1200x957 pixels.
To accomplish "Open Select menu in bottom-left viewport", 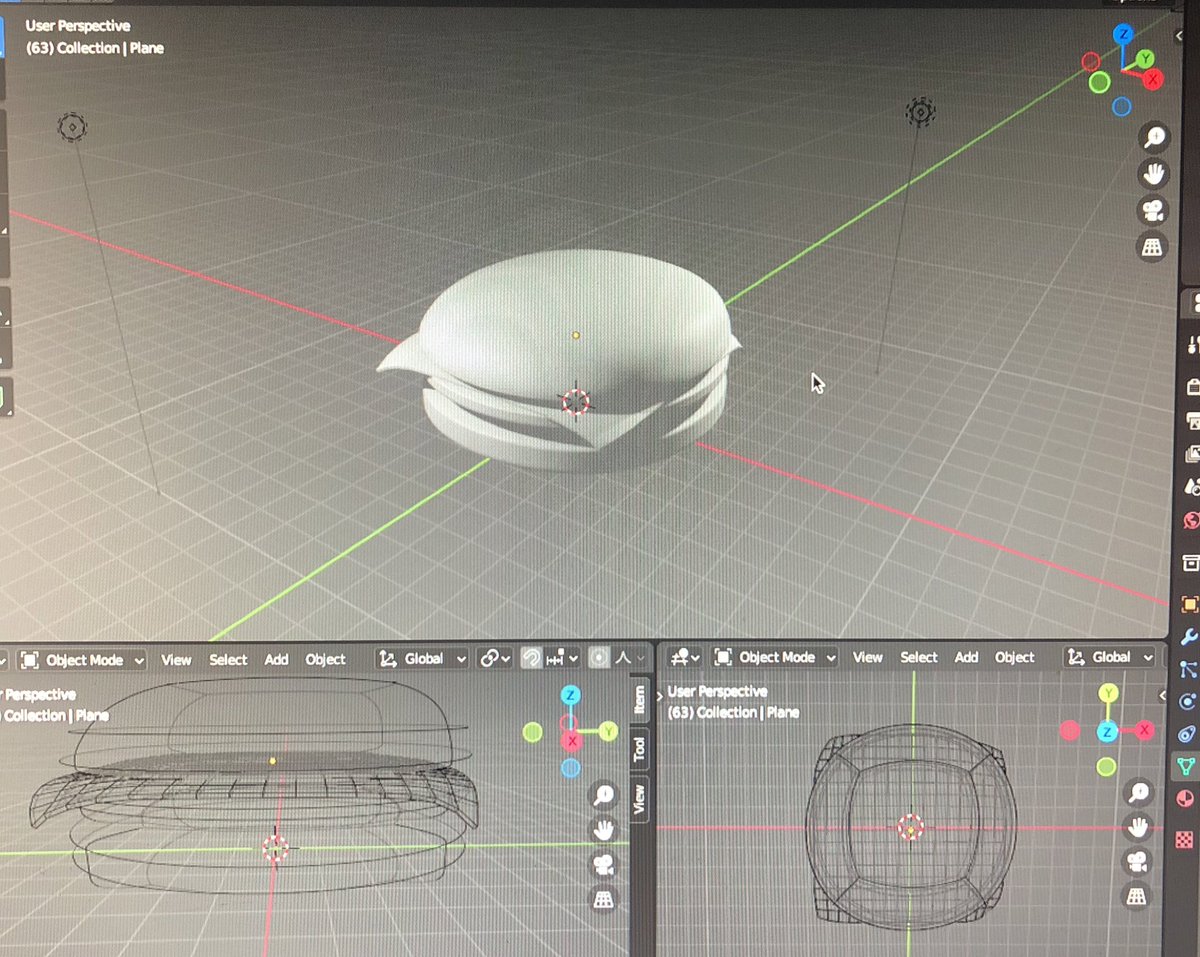I will click(x=228, y=659).
